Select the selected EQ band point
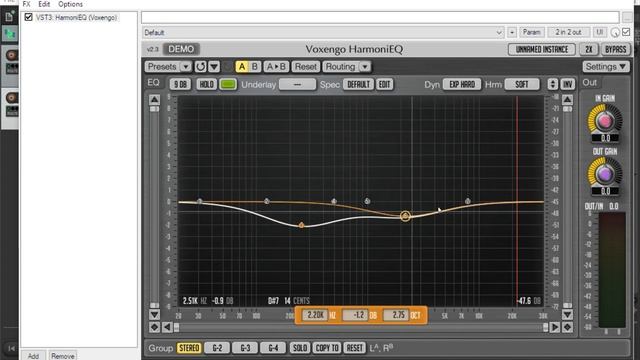Image resolution: width=640 pixels, height=360 pixels. [x=405, y=216]
